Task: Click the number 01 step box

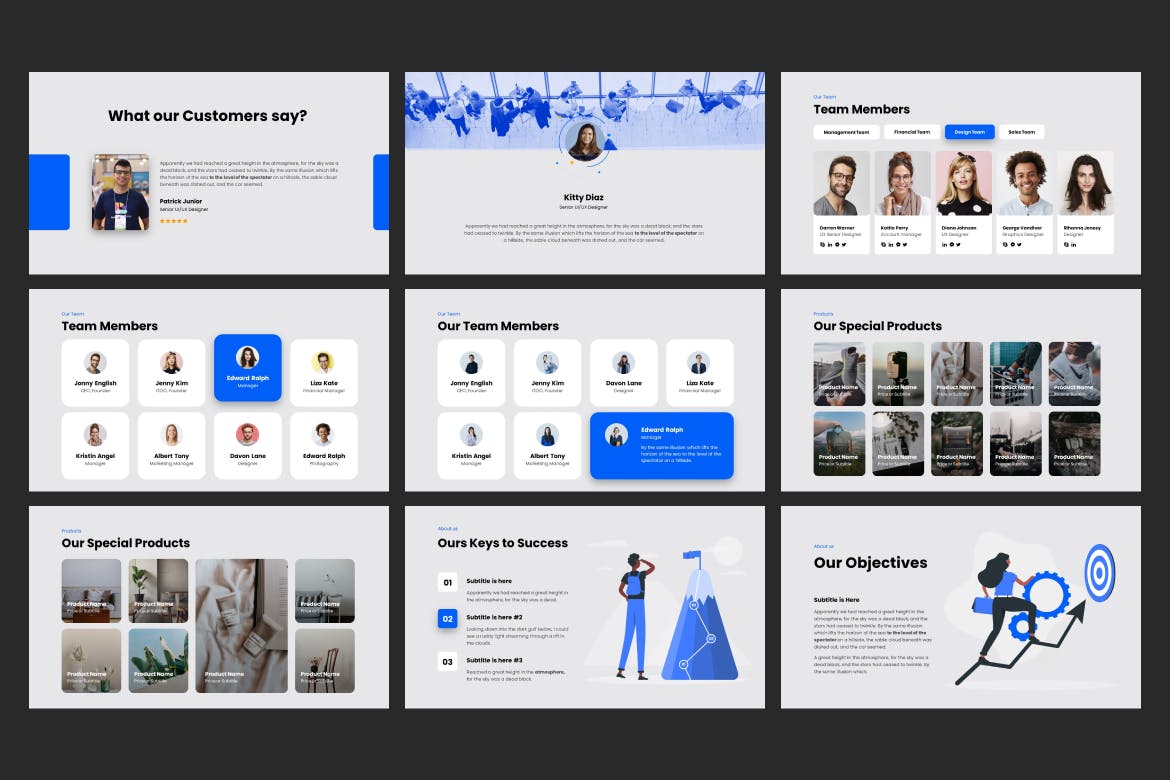Action: click(447, 582)
